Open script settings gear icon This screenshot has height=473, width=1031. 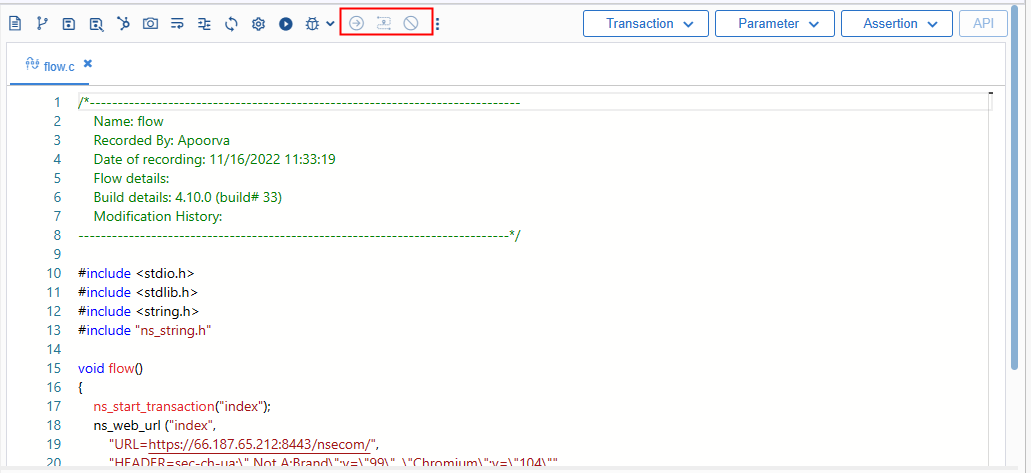(258, 24)
